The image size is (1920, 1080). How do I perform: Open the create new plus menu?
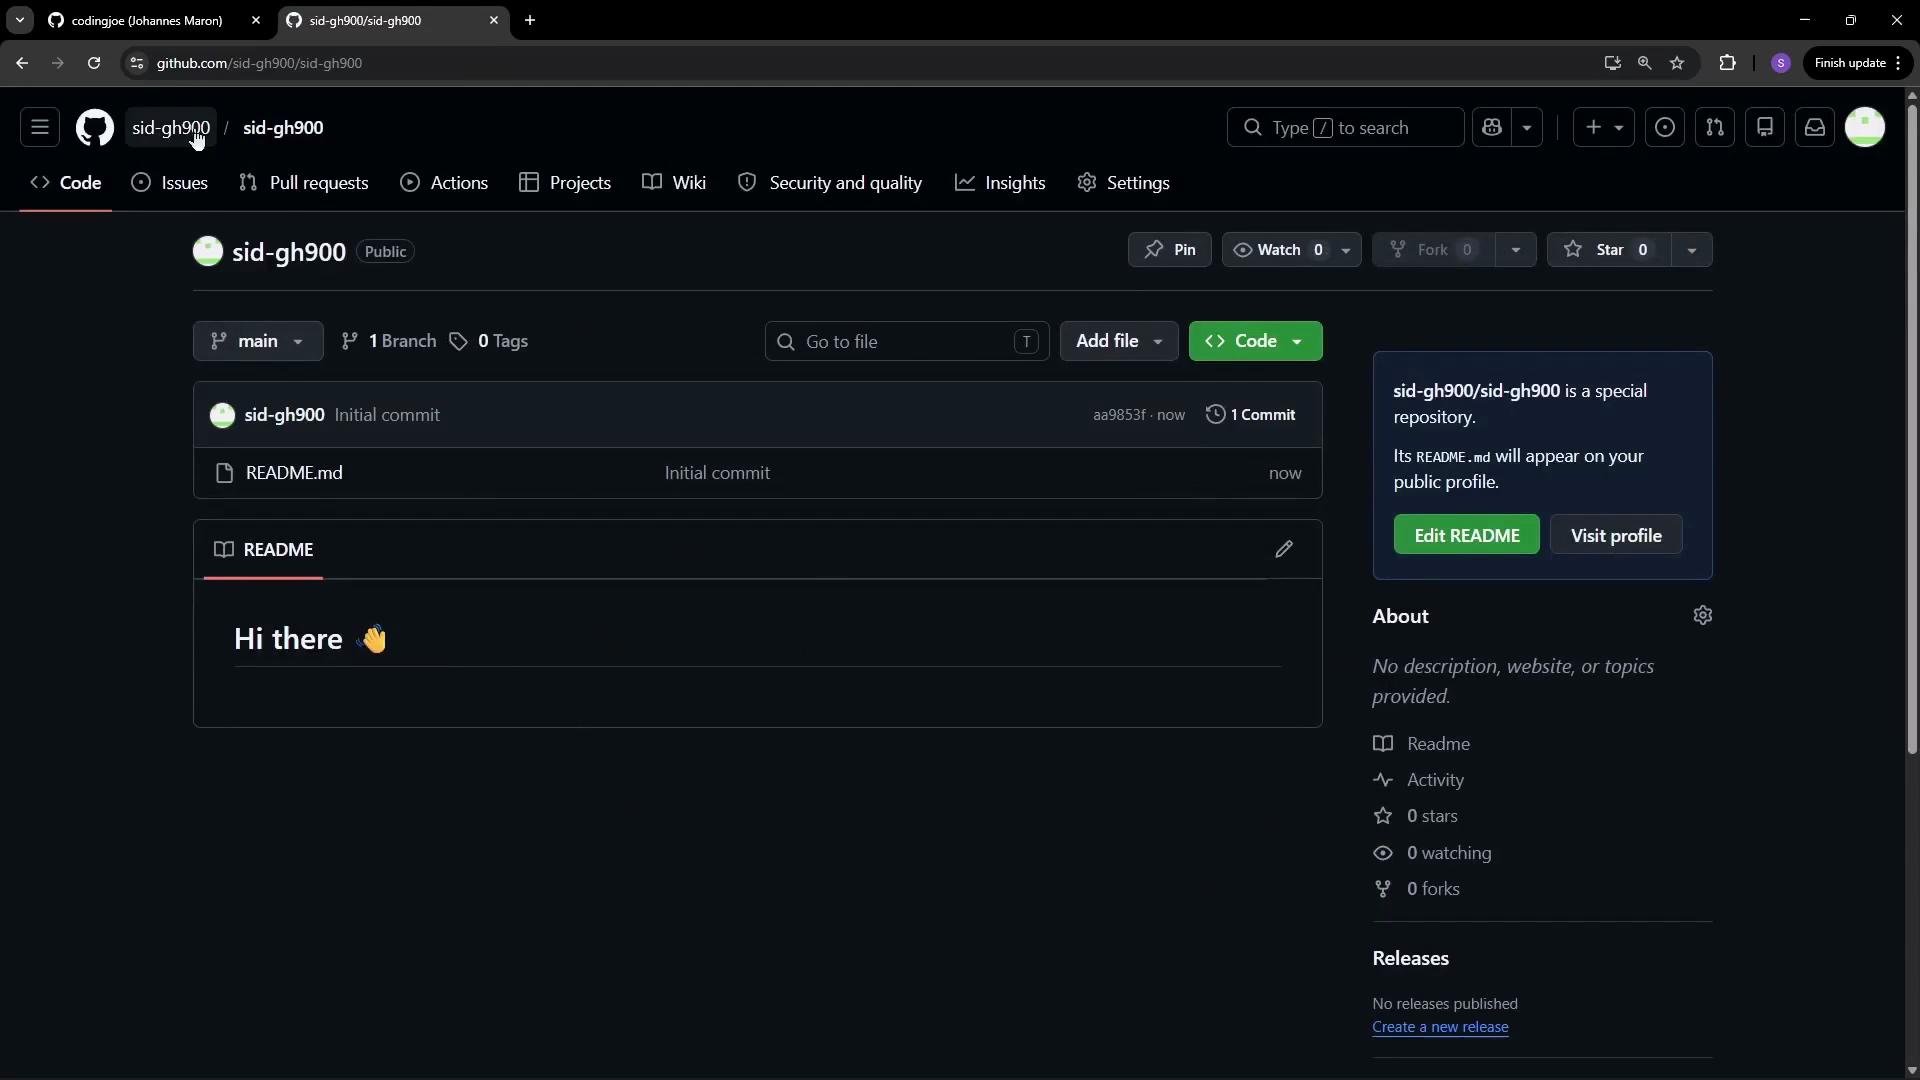1603,127
